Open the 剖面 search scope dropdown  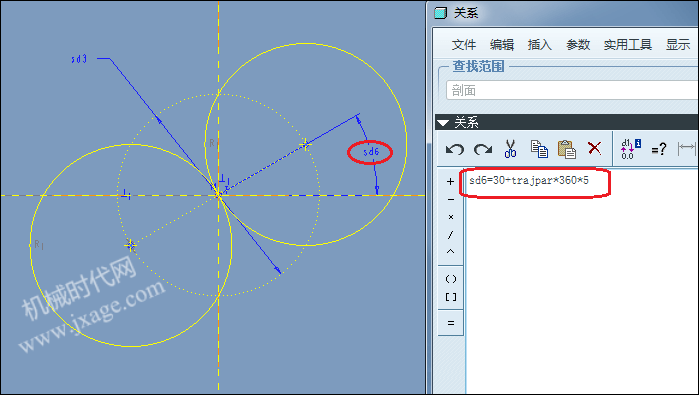click(x=572, y=91)
